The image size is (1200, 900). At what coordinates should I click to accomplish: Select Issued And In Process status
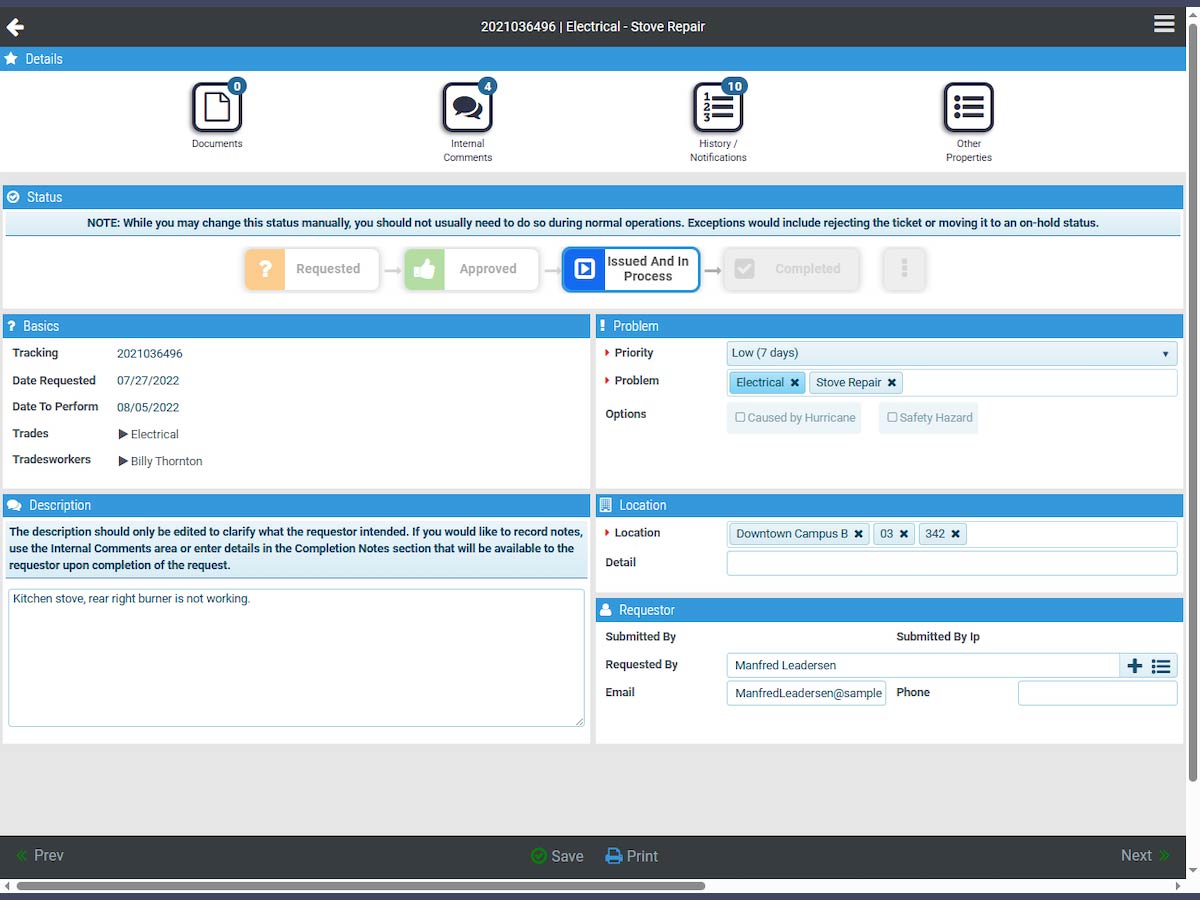(x=631, y=269)
